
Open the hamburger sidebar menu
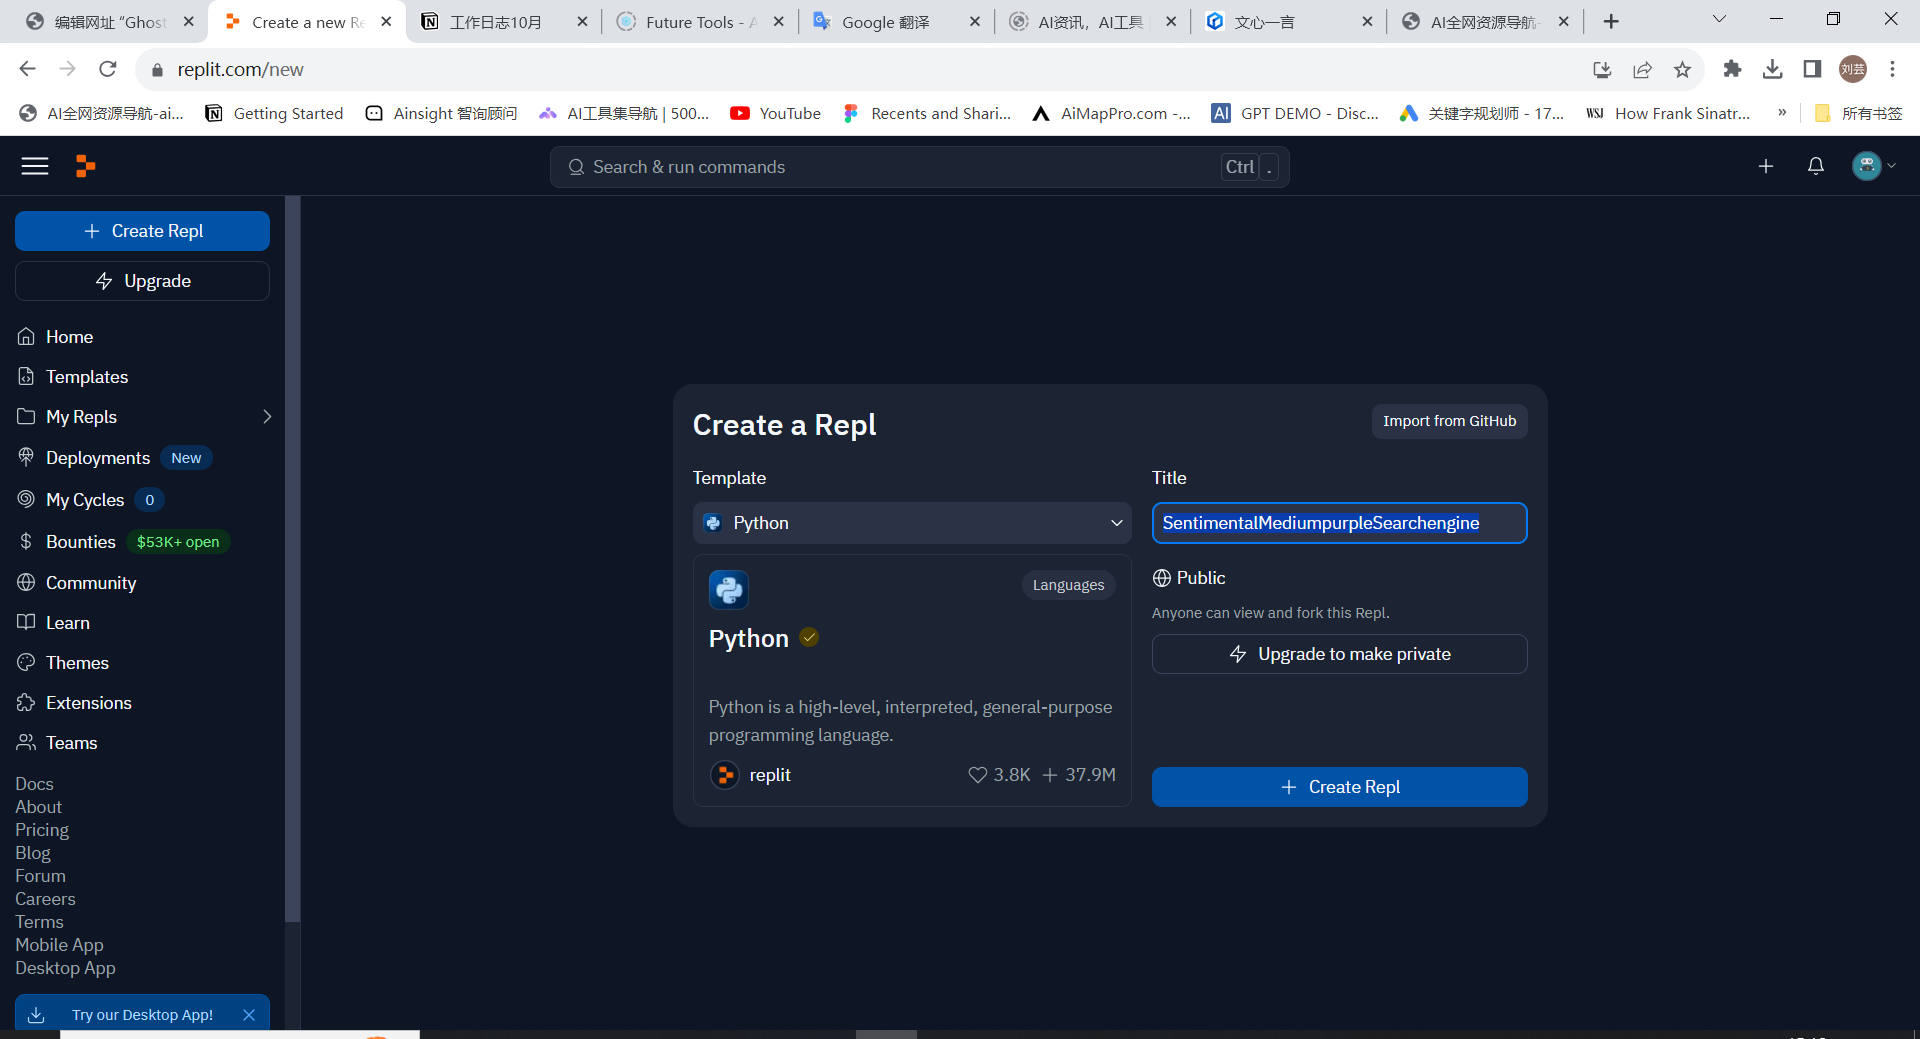(35, 166)
